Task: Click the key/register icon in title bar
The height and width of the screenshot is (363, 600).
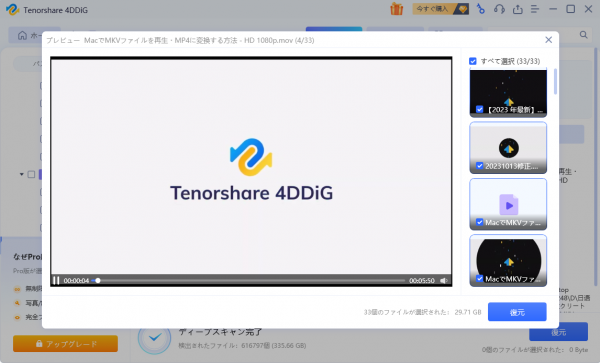Action: coord(481,9)
